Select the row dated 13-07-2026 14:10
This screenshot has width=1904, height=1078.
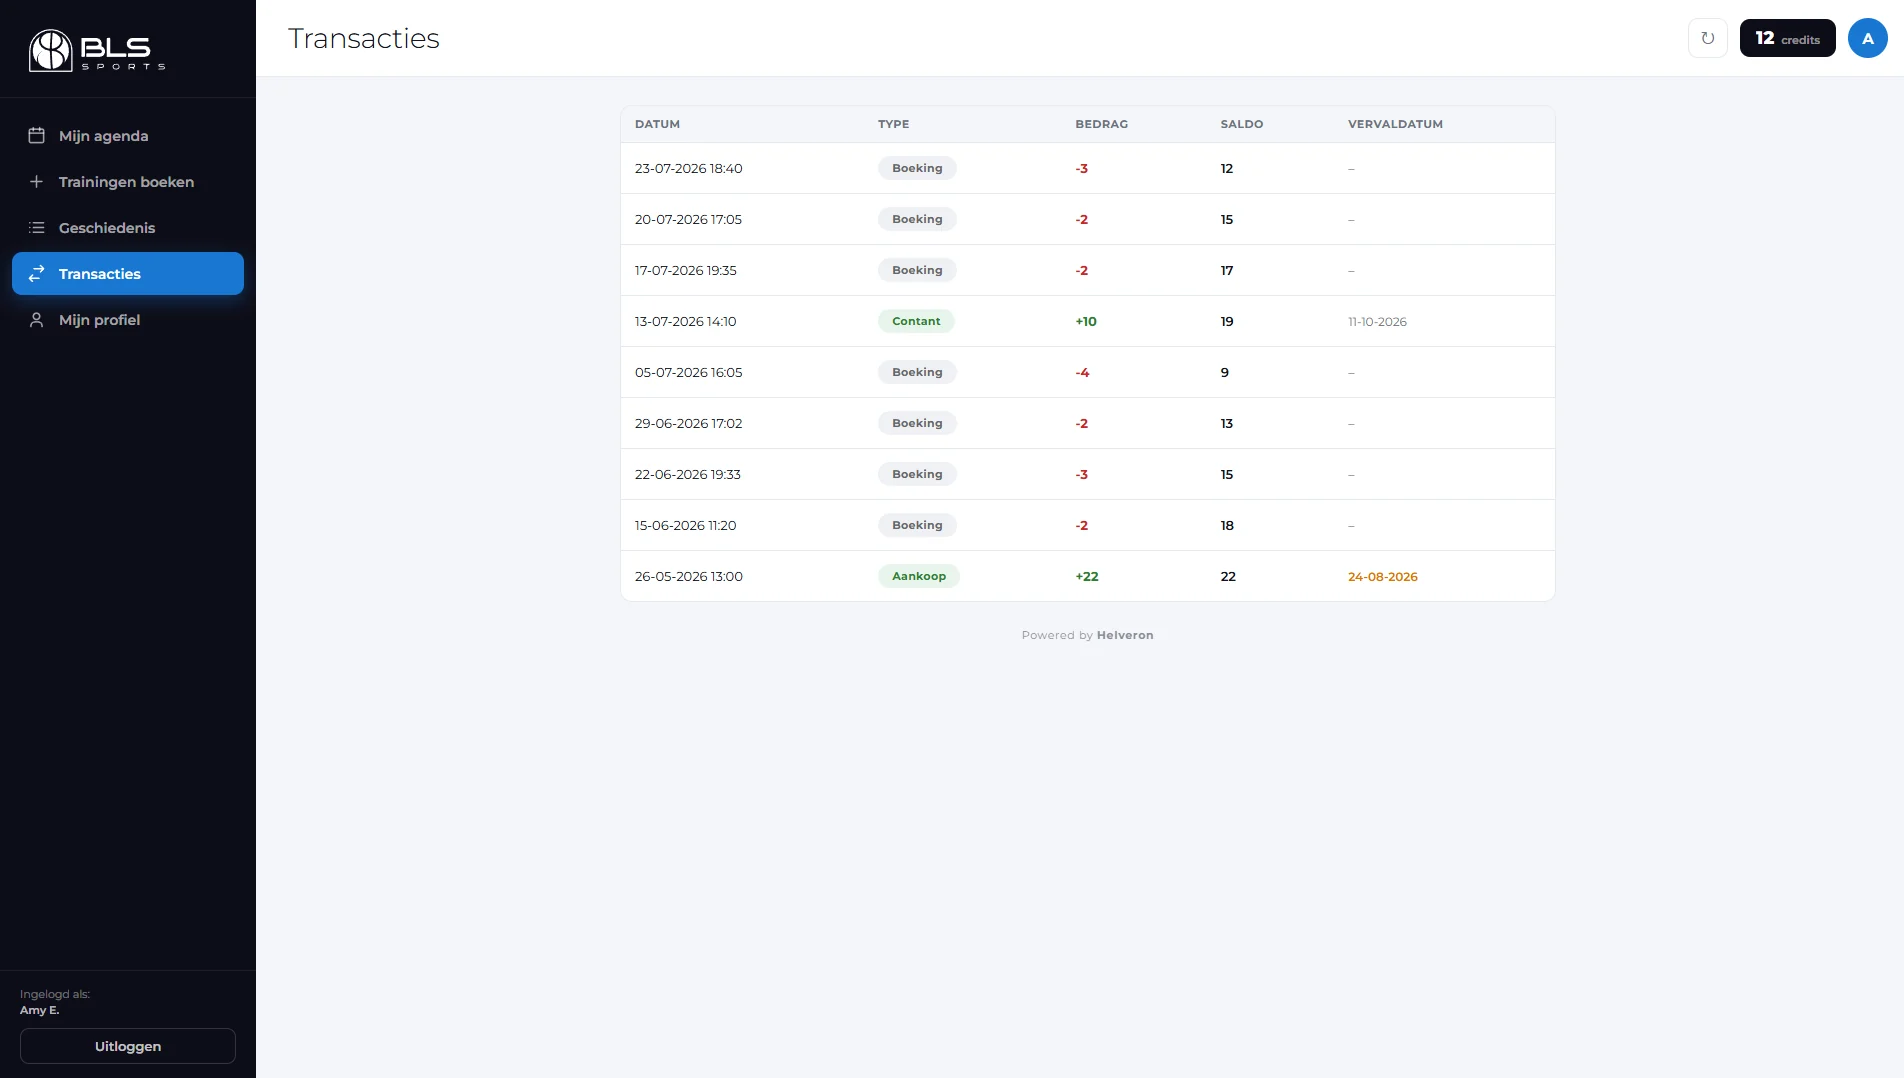click(x=1087, y=321)
